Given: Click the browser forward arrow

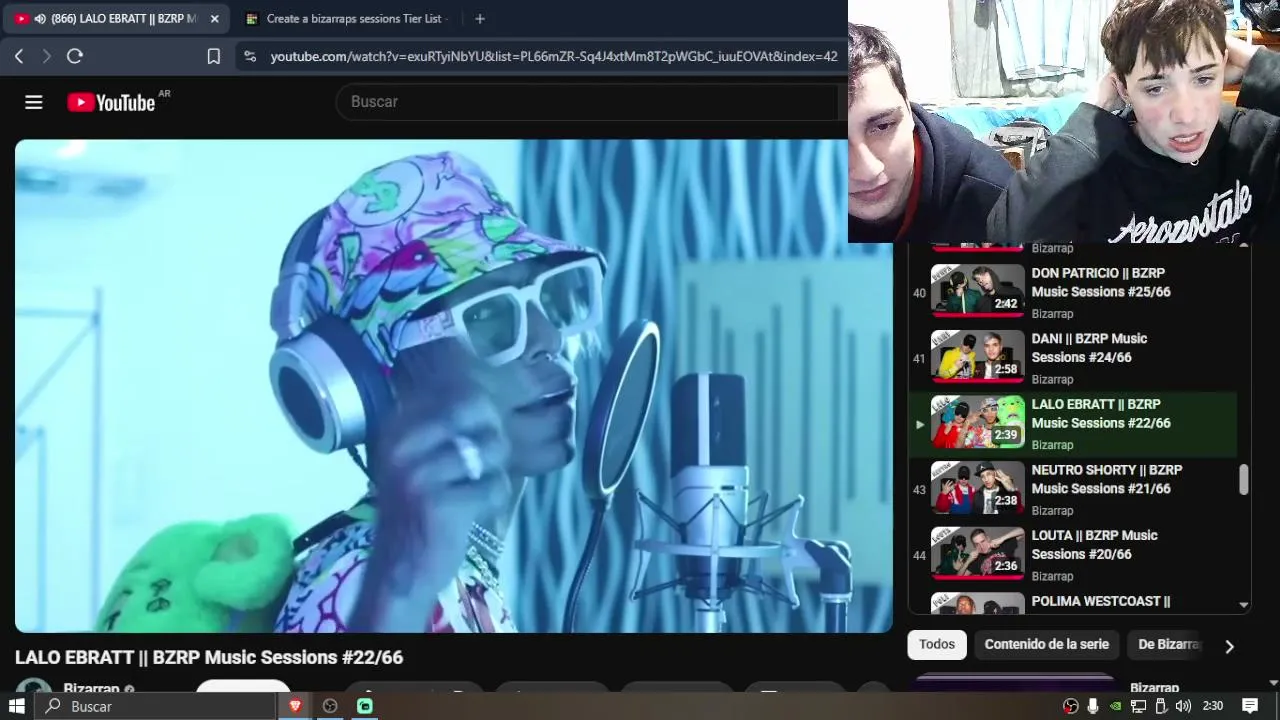Looking at the screenshot, I should point(46,56).
